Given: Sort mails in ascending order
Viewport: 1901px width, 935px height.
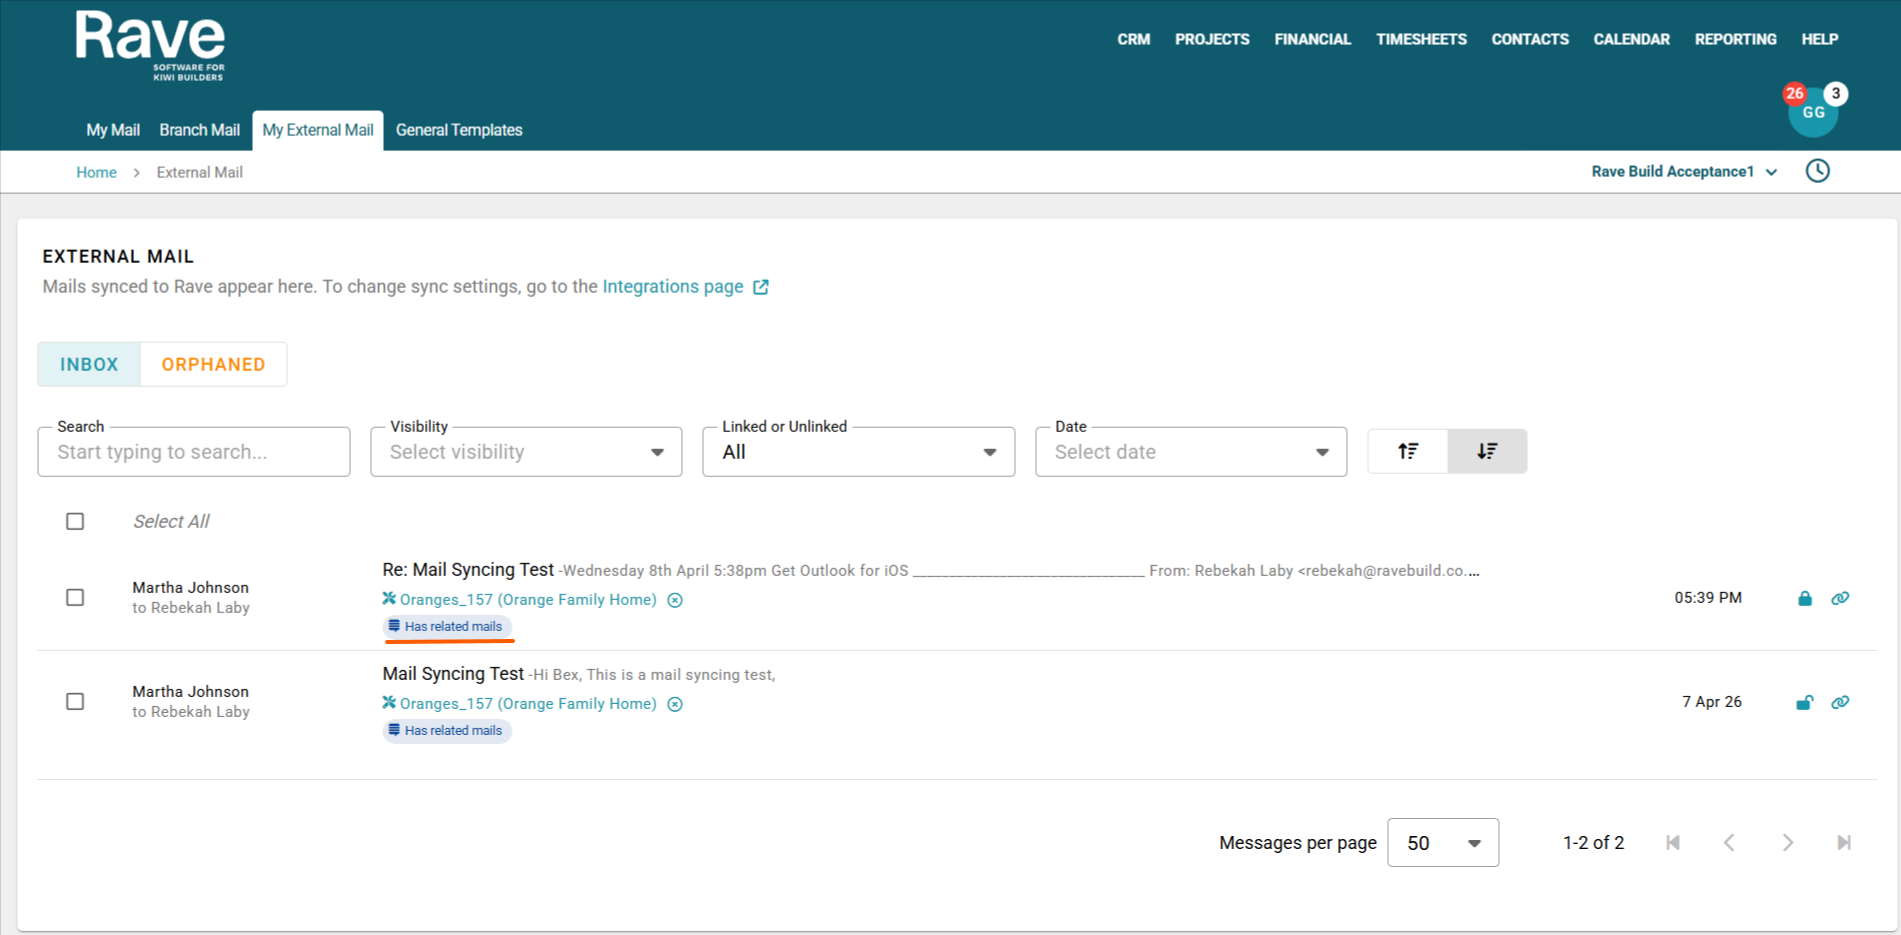Looking at the screenshot, I should [x=1407, y=451].
